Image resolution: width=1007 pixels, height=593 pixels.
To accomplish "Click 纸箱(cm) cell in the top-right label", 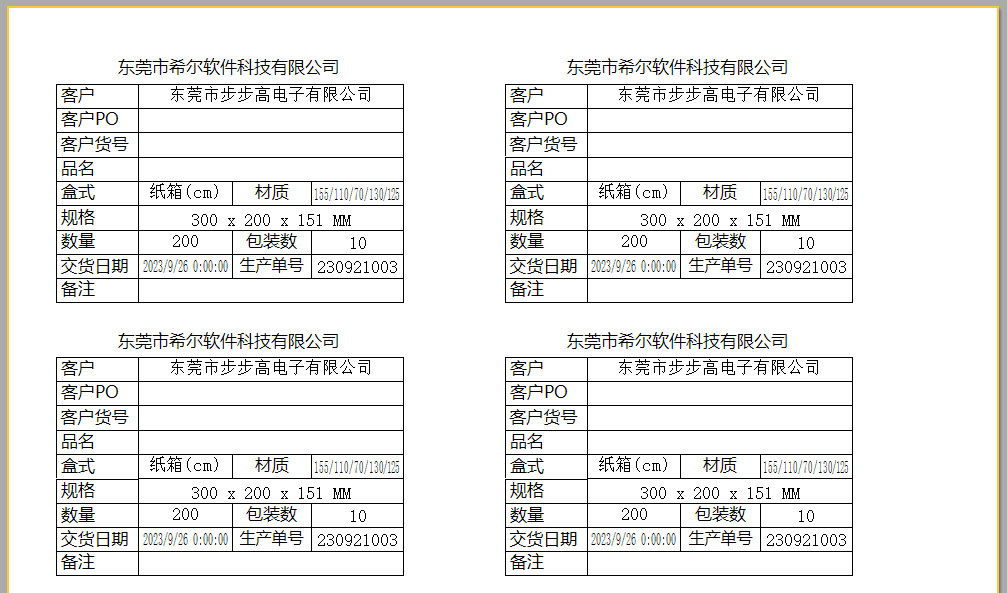I will (x=634, y=192).
